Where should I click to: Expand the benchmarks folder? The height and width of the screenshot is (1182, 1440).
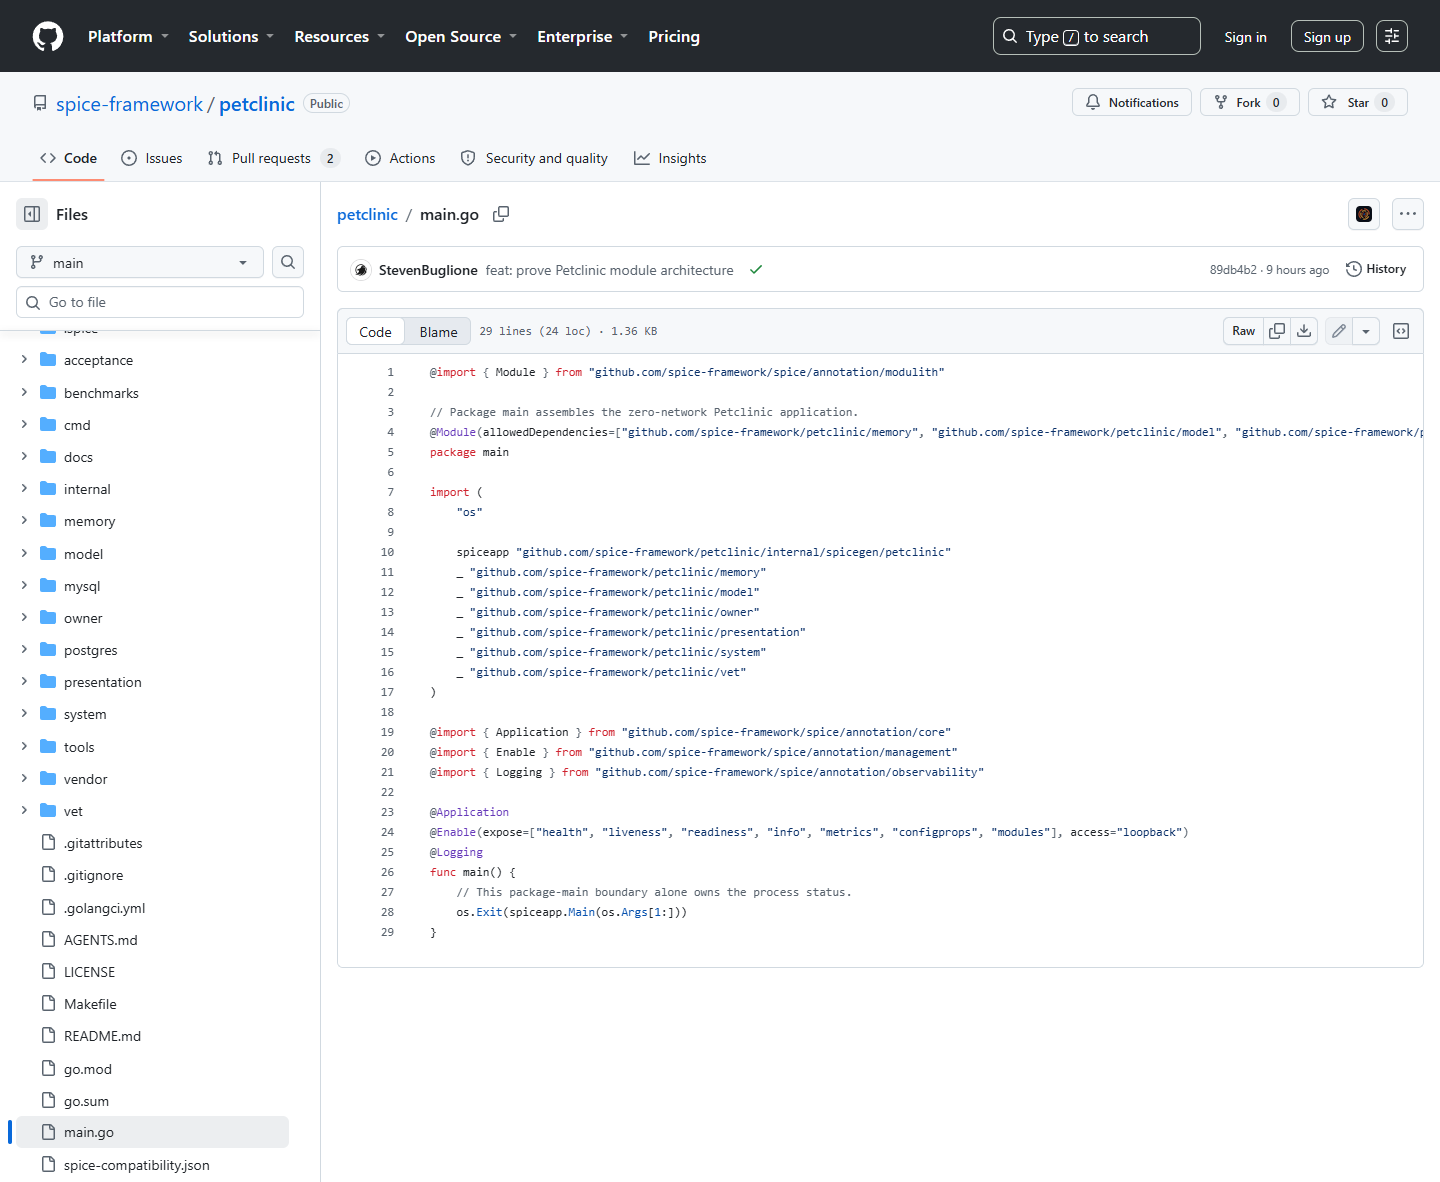(x=24, y=393)
